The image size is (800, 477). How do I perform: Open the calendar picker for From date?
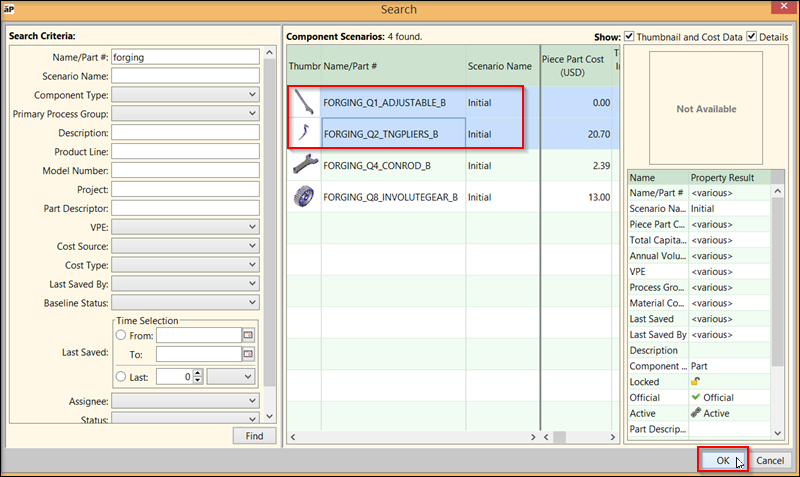point(249,335)
